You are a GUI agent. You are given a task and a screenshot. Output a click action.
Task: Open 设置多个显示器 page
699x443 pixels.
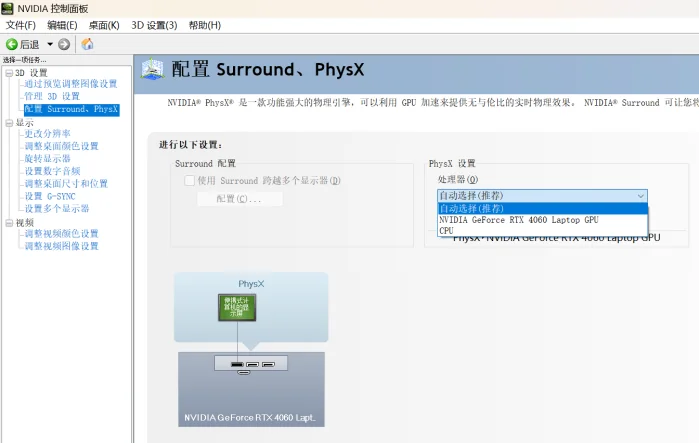click(x=57, y=209)
